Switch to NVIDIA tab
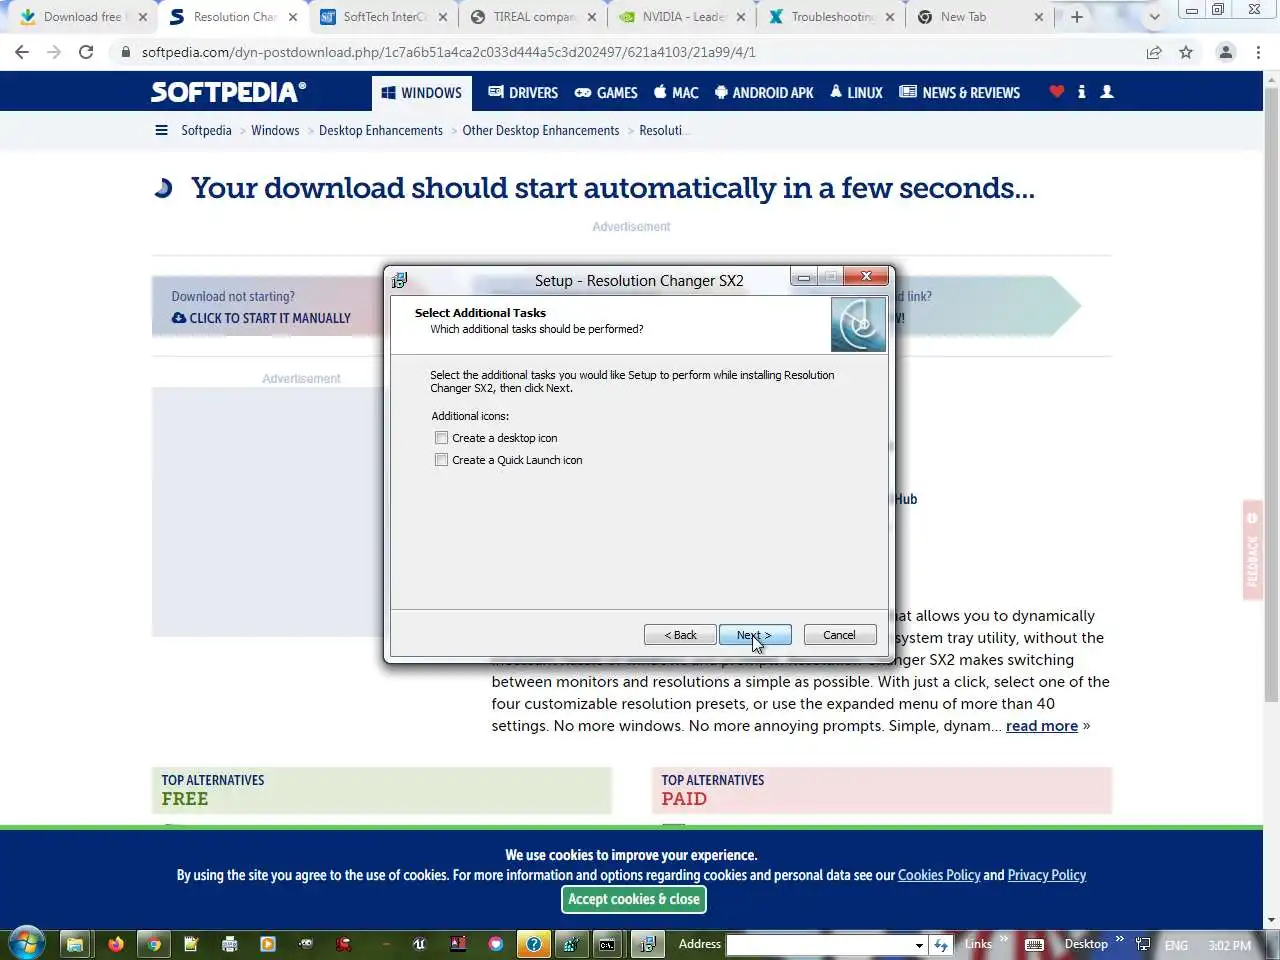1280x960 pixels. click(x=683, y=17)
